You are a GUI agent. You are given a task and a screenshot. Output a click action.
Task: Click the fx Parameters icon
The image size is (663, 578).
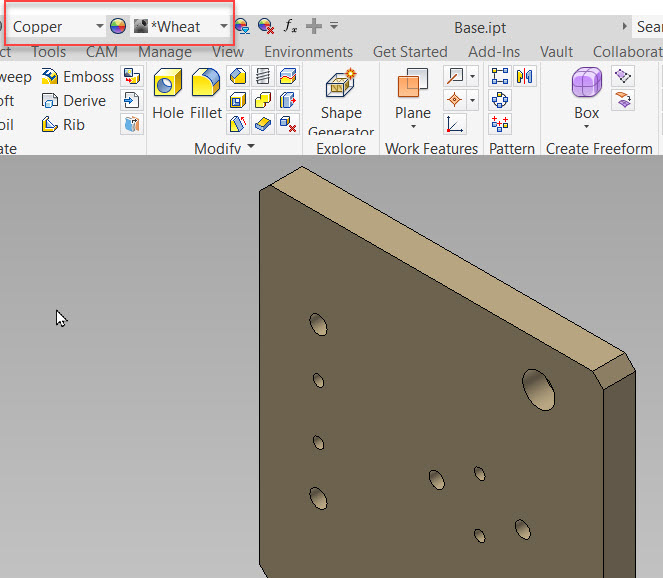point(290,26)
